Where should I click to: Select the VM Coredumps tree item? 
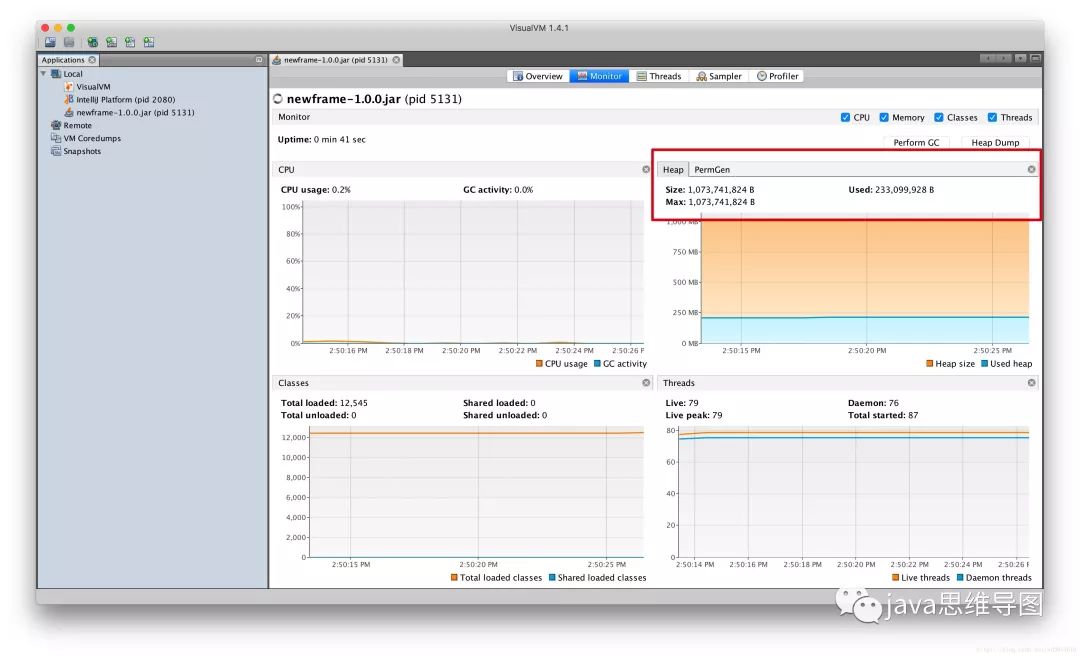[x=92, y=138]
